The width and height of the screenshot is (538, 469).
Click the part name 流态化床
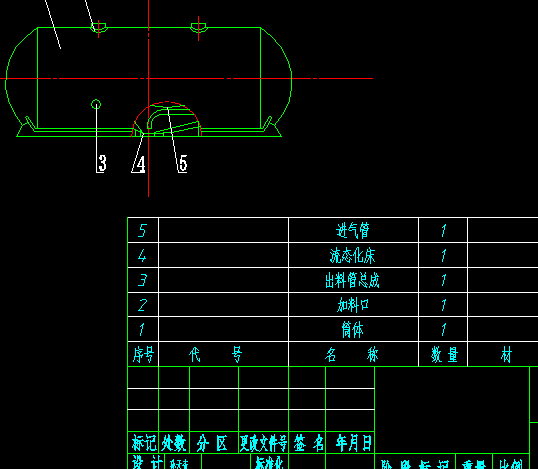353,255
